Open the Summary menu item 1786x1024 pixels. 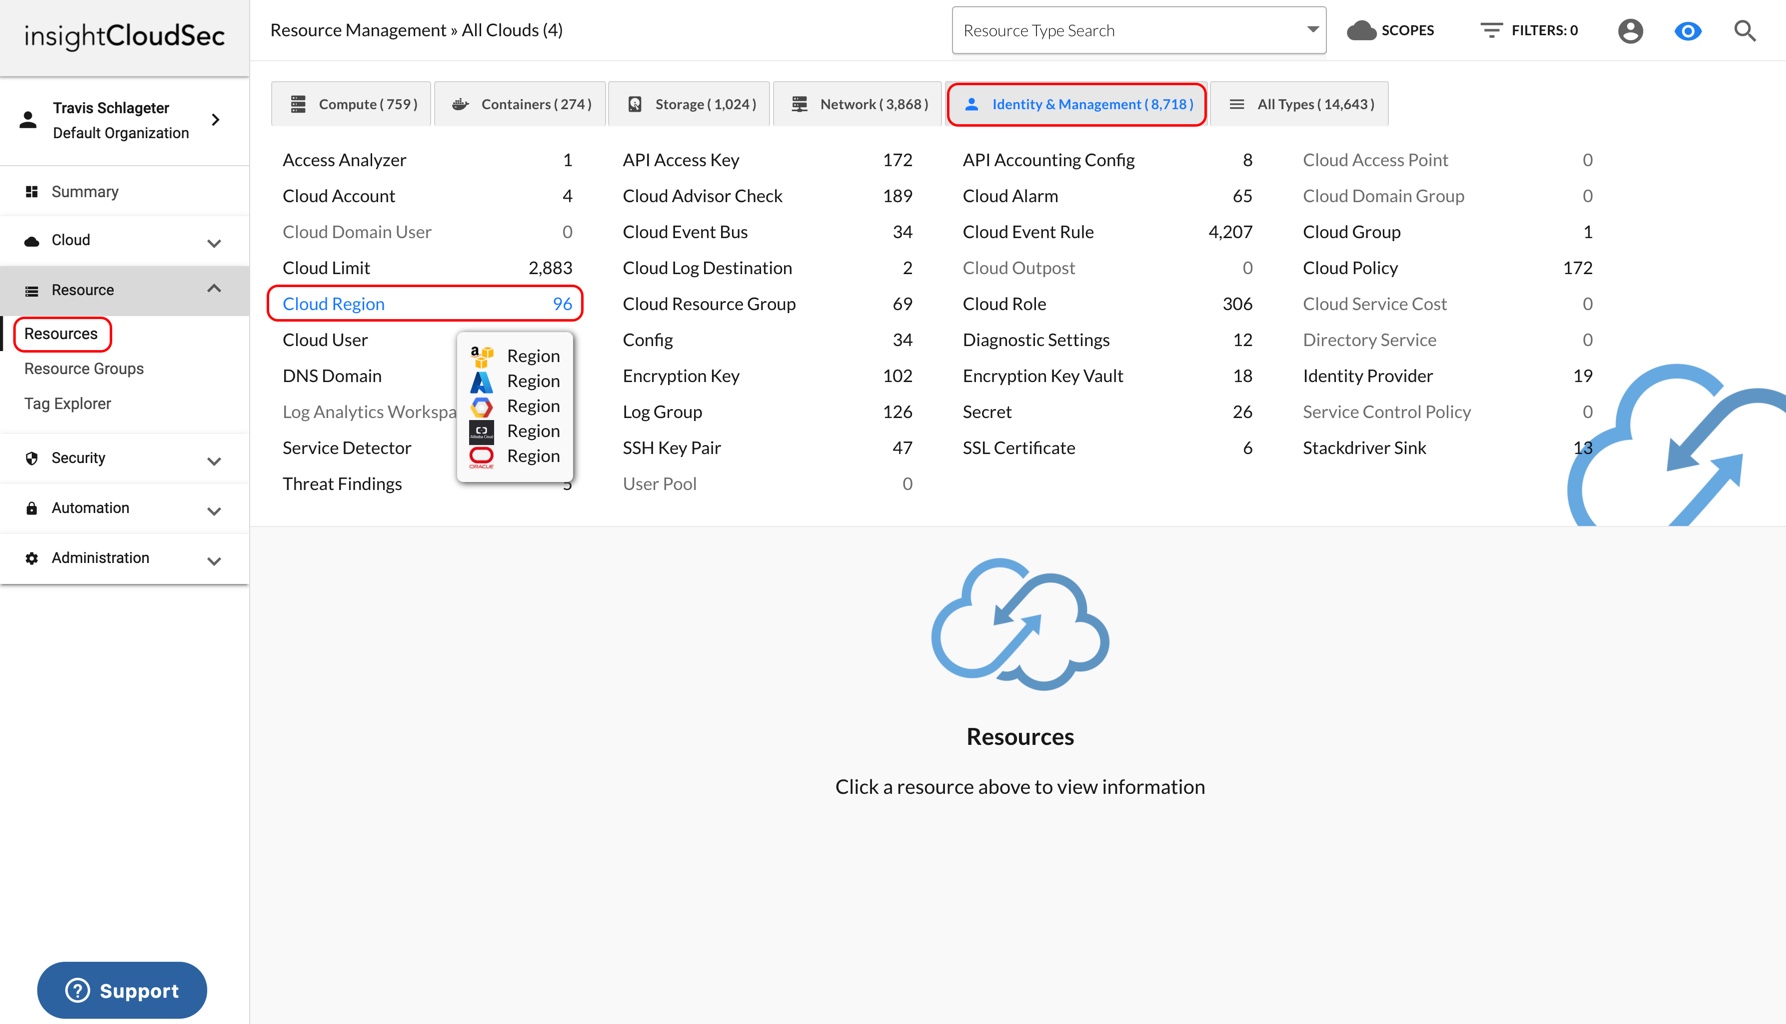click(85, 192)
